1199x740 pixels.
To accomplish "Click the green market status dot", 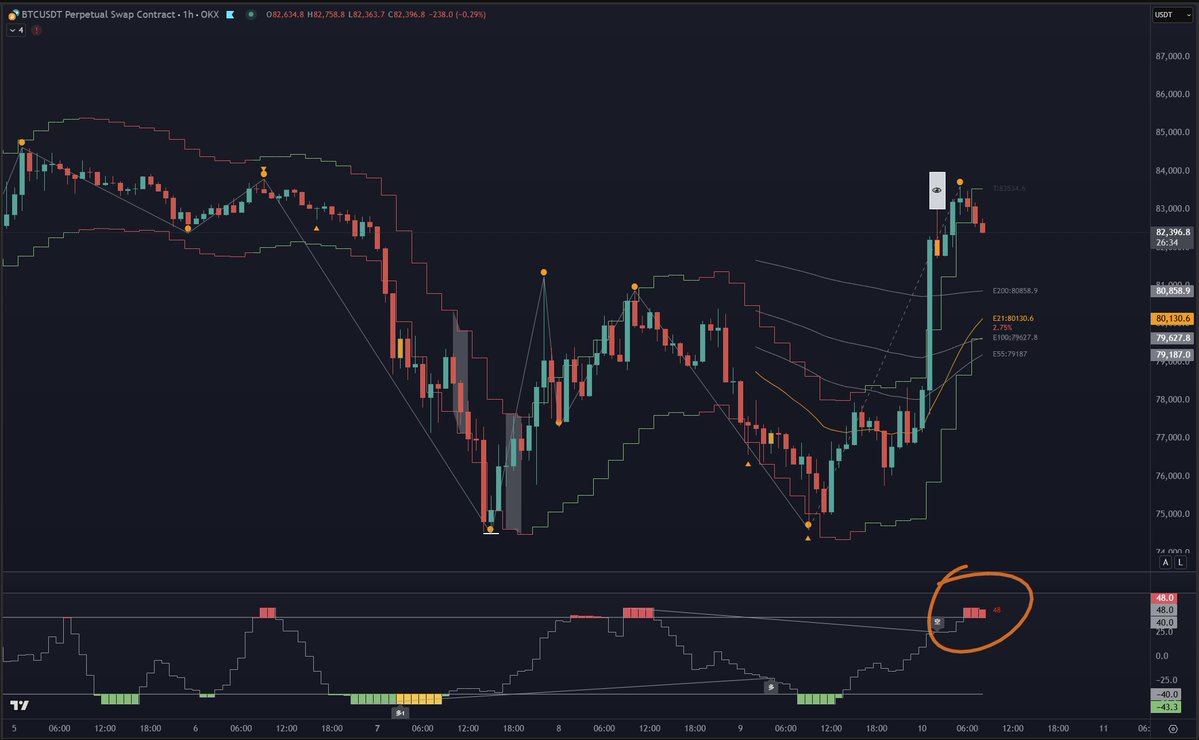I will tap(251, 15).
